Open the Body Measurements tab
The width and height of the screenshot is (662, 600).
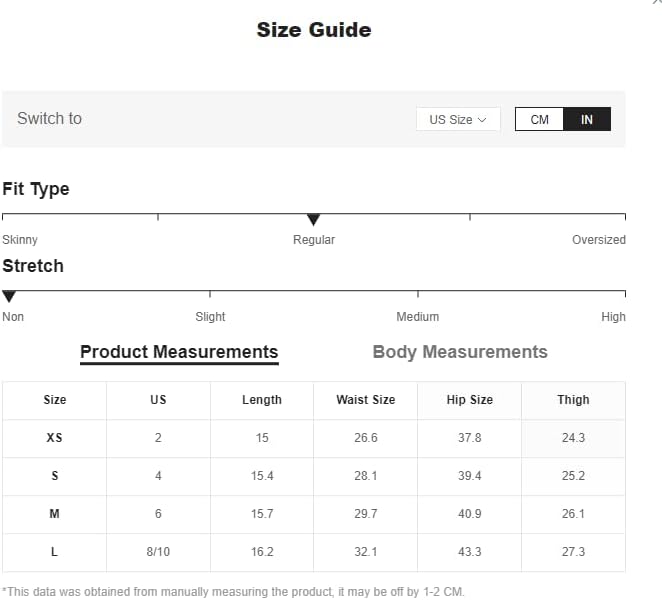tap(460, 352)
